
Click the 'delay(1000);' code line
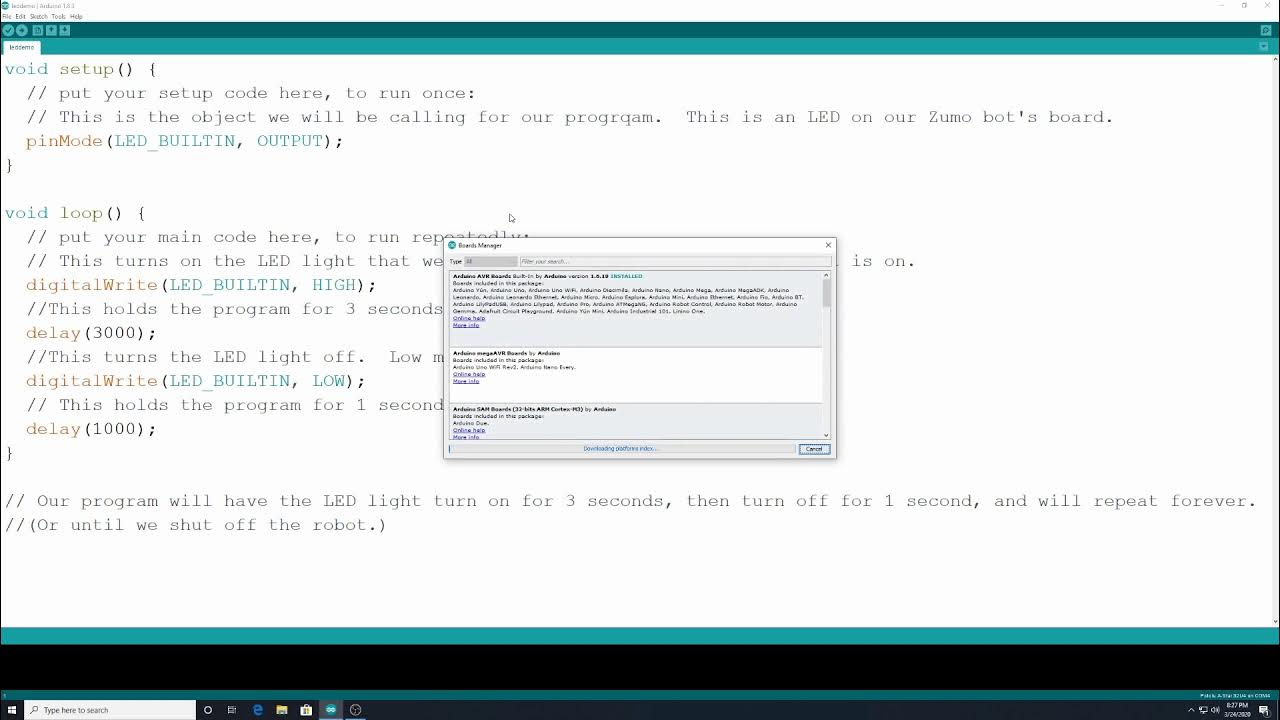(x=91, y=429)
